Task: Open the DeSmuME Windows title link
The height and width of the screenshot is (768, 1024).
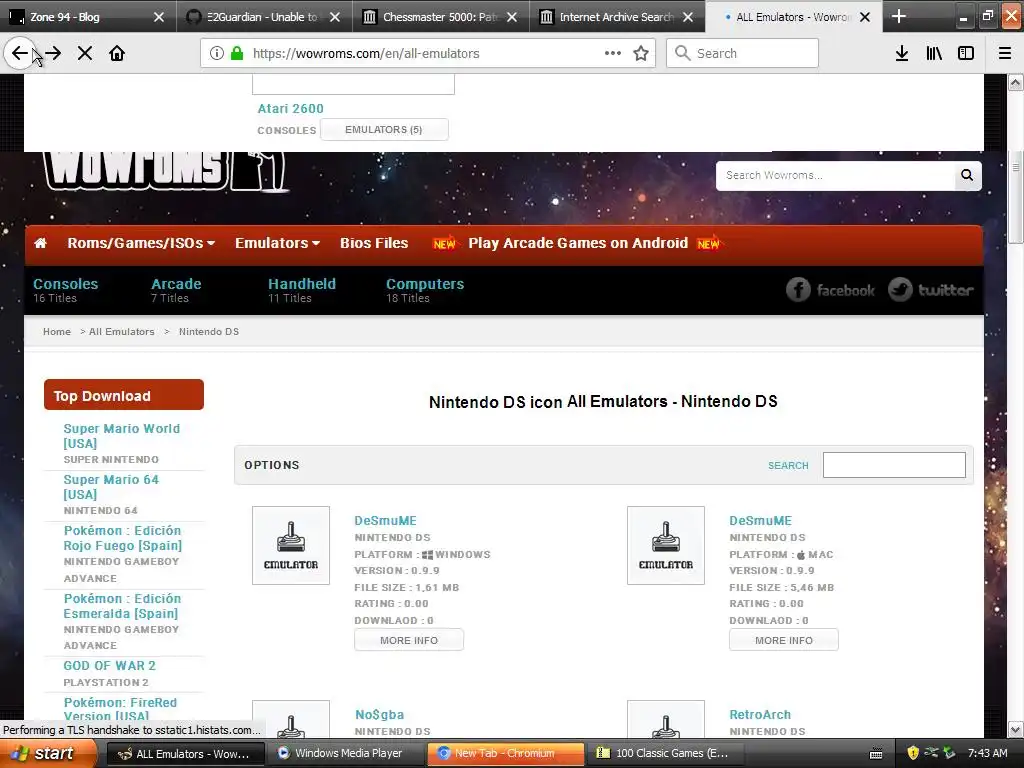Action: [385, 520]
